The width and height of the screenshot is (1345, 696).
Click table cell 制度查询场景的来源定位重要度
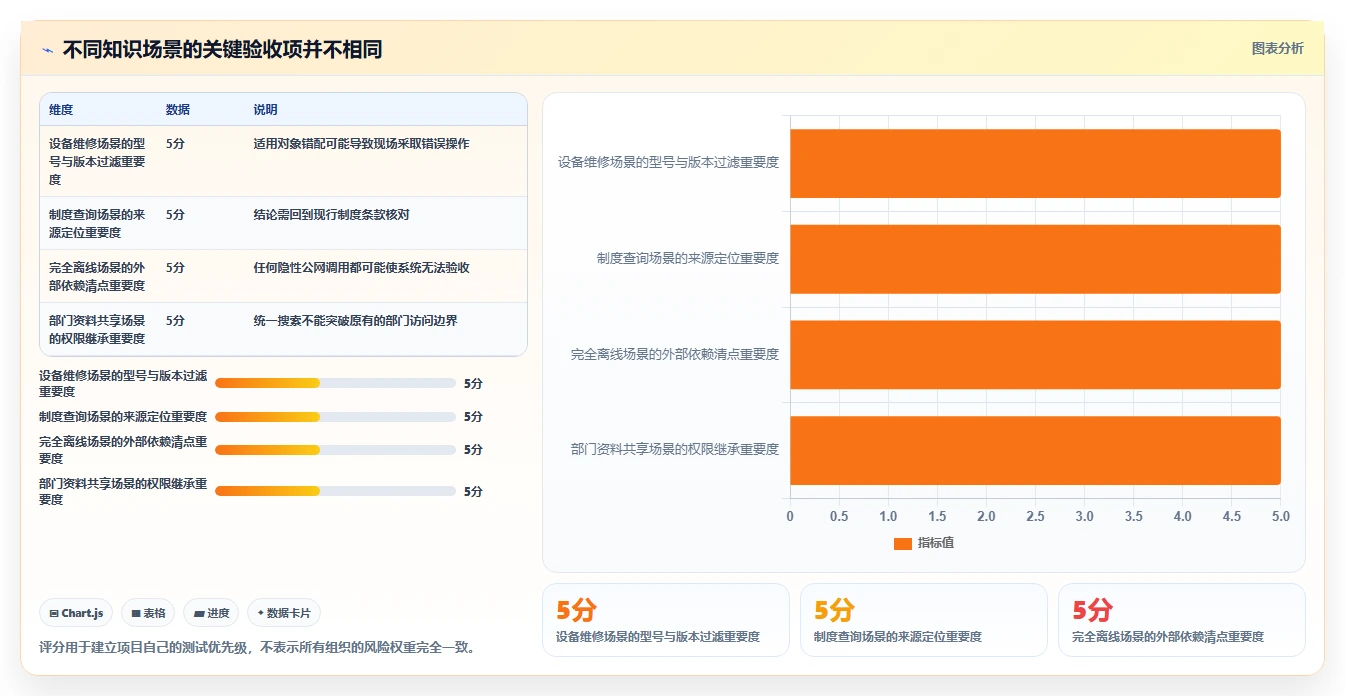[x=98, y=224]
